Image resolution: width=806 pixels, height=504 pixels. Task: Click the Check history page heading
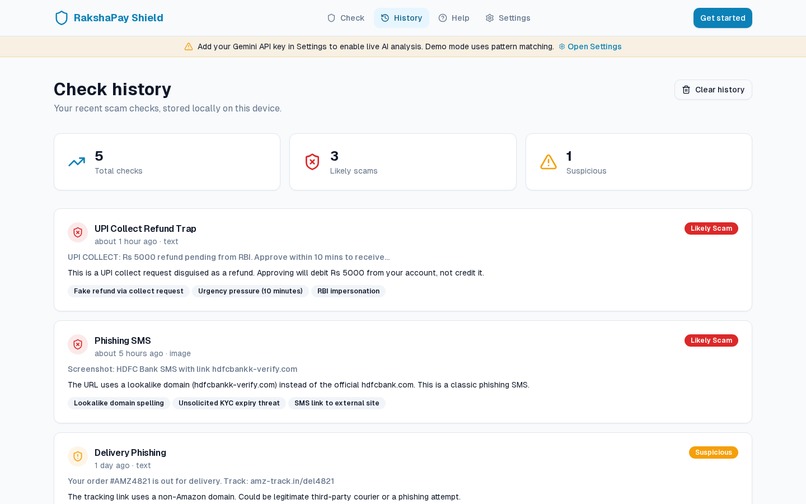pyautogui.click(x=113, y=89)
